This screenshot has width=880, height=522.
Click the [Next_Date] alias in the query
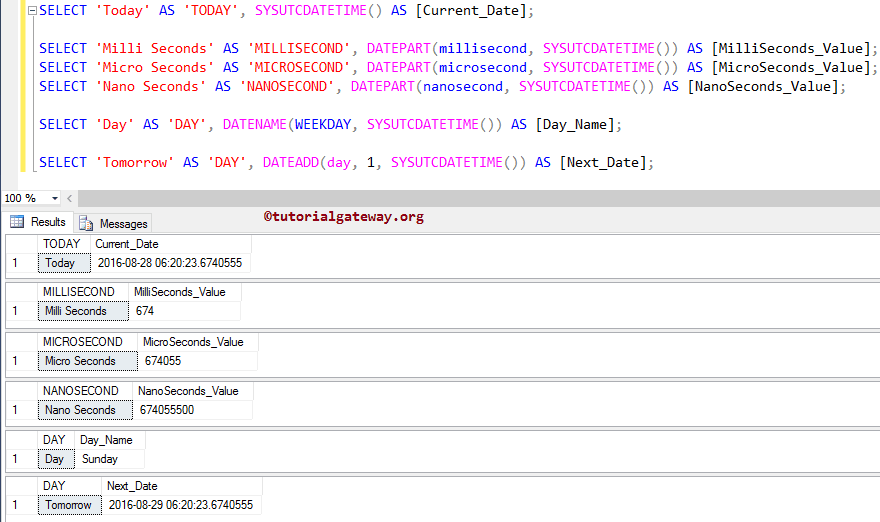tap(603, 163)
